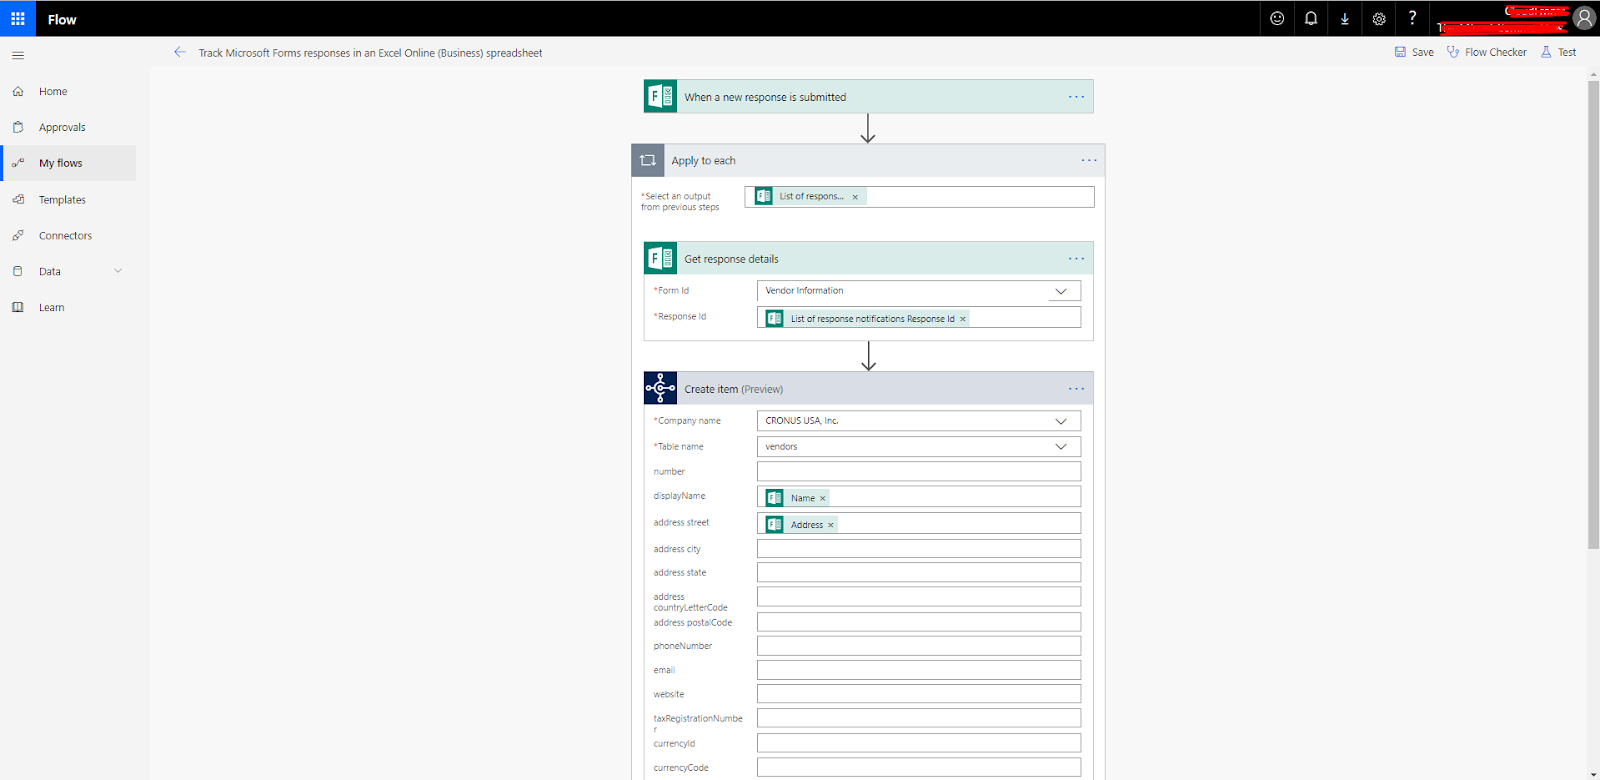Remove the Response Id dynamic token
This screenshot has width=1600, height=780.
point(963,319)
